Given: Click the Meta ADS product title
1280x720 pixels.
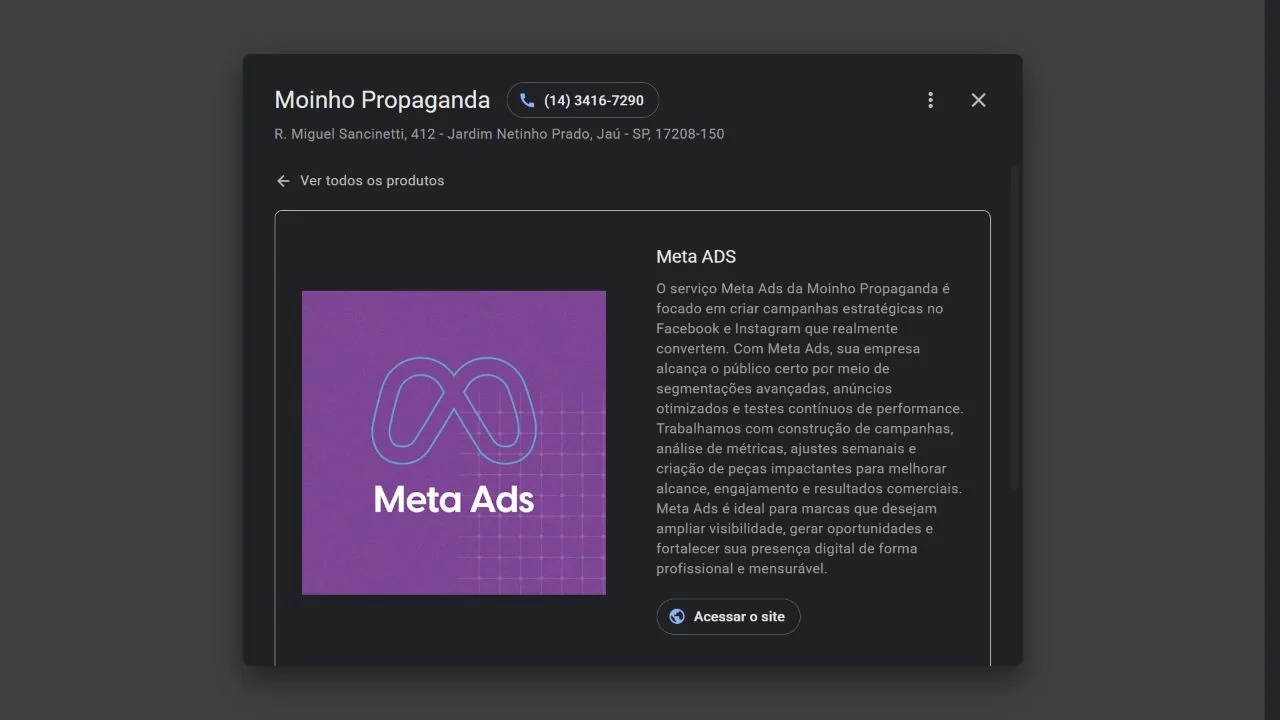Looking at the screenshot, I should (696, 257).
